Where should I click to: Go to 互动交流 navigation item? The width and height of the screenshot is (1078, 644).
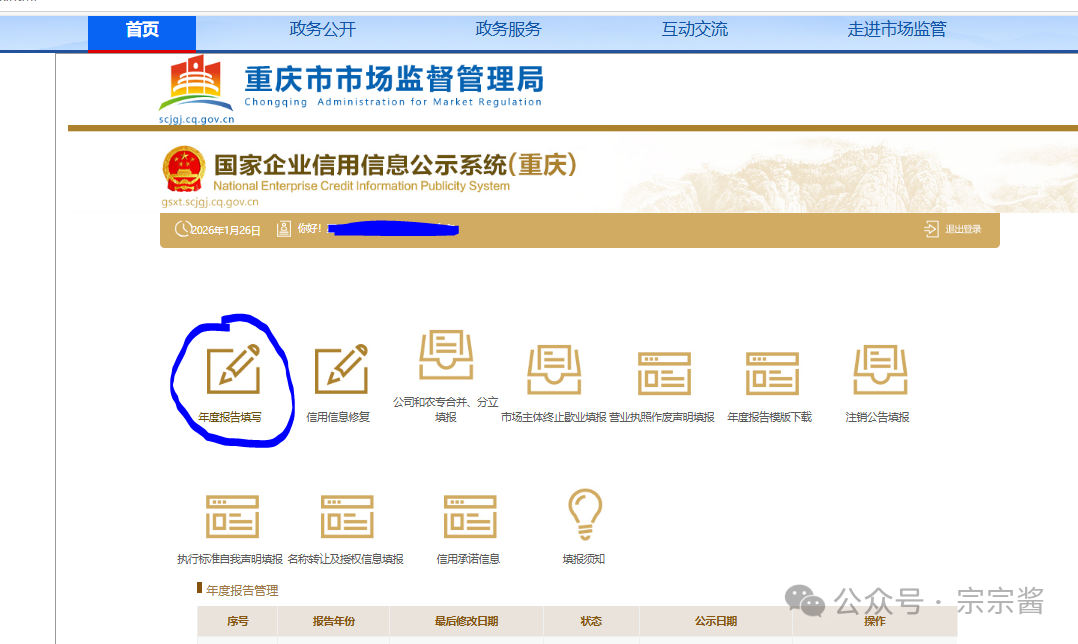click(x=694, y=30)
